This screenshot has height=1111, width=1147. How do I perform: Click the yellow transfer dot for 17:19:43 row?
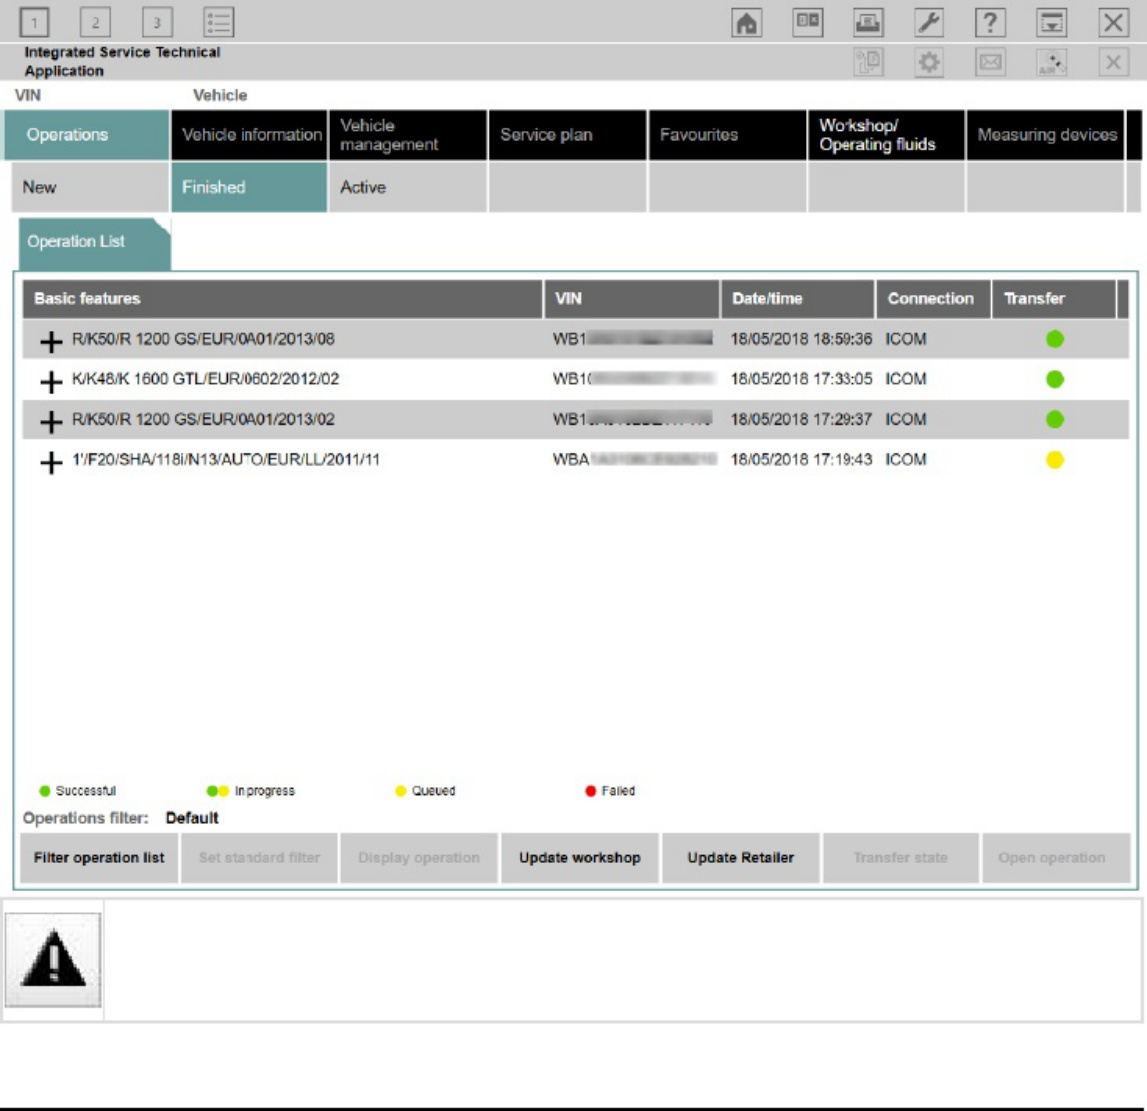[x=1055, y=460]
